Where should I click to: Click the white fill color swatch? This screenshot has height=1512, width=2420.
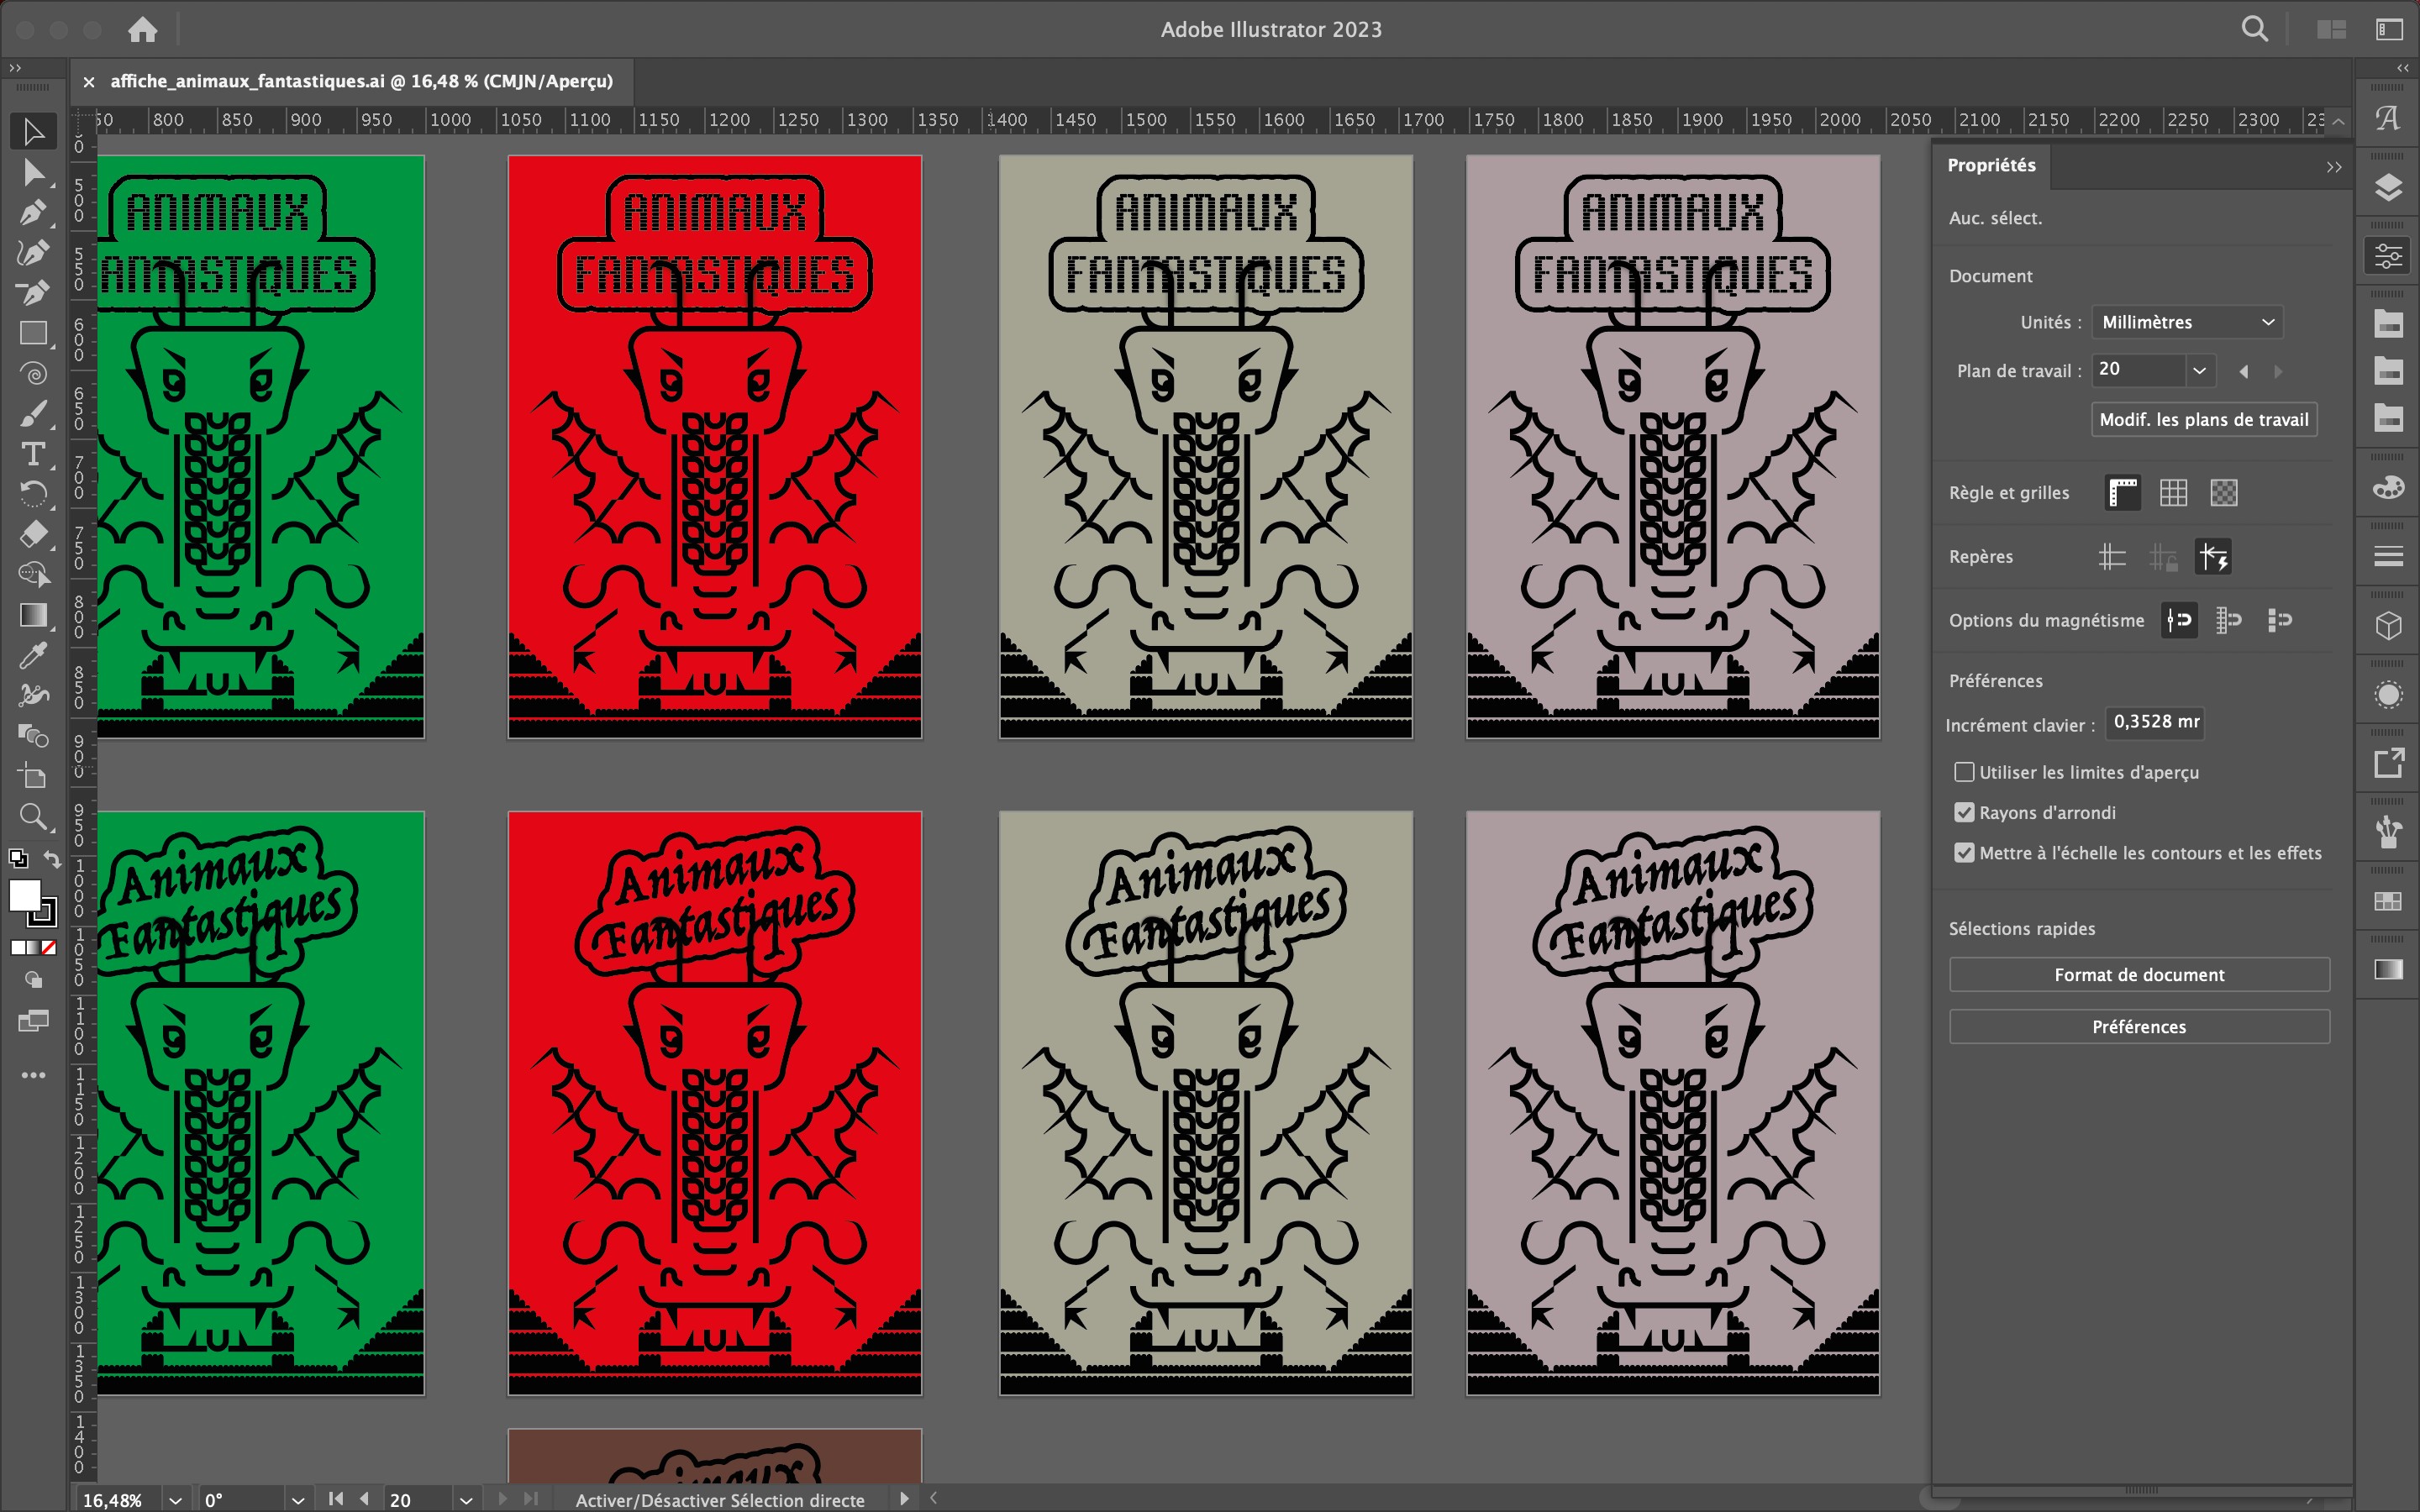pyautogui.click(x=24, y=895)
